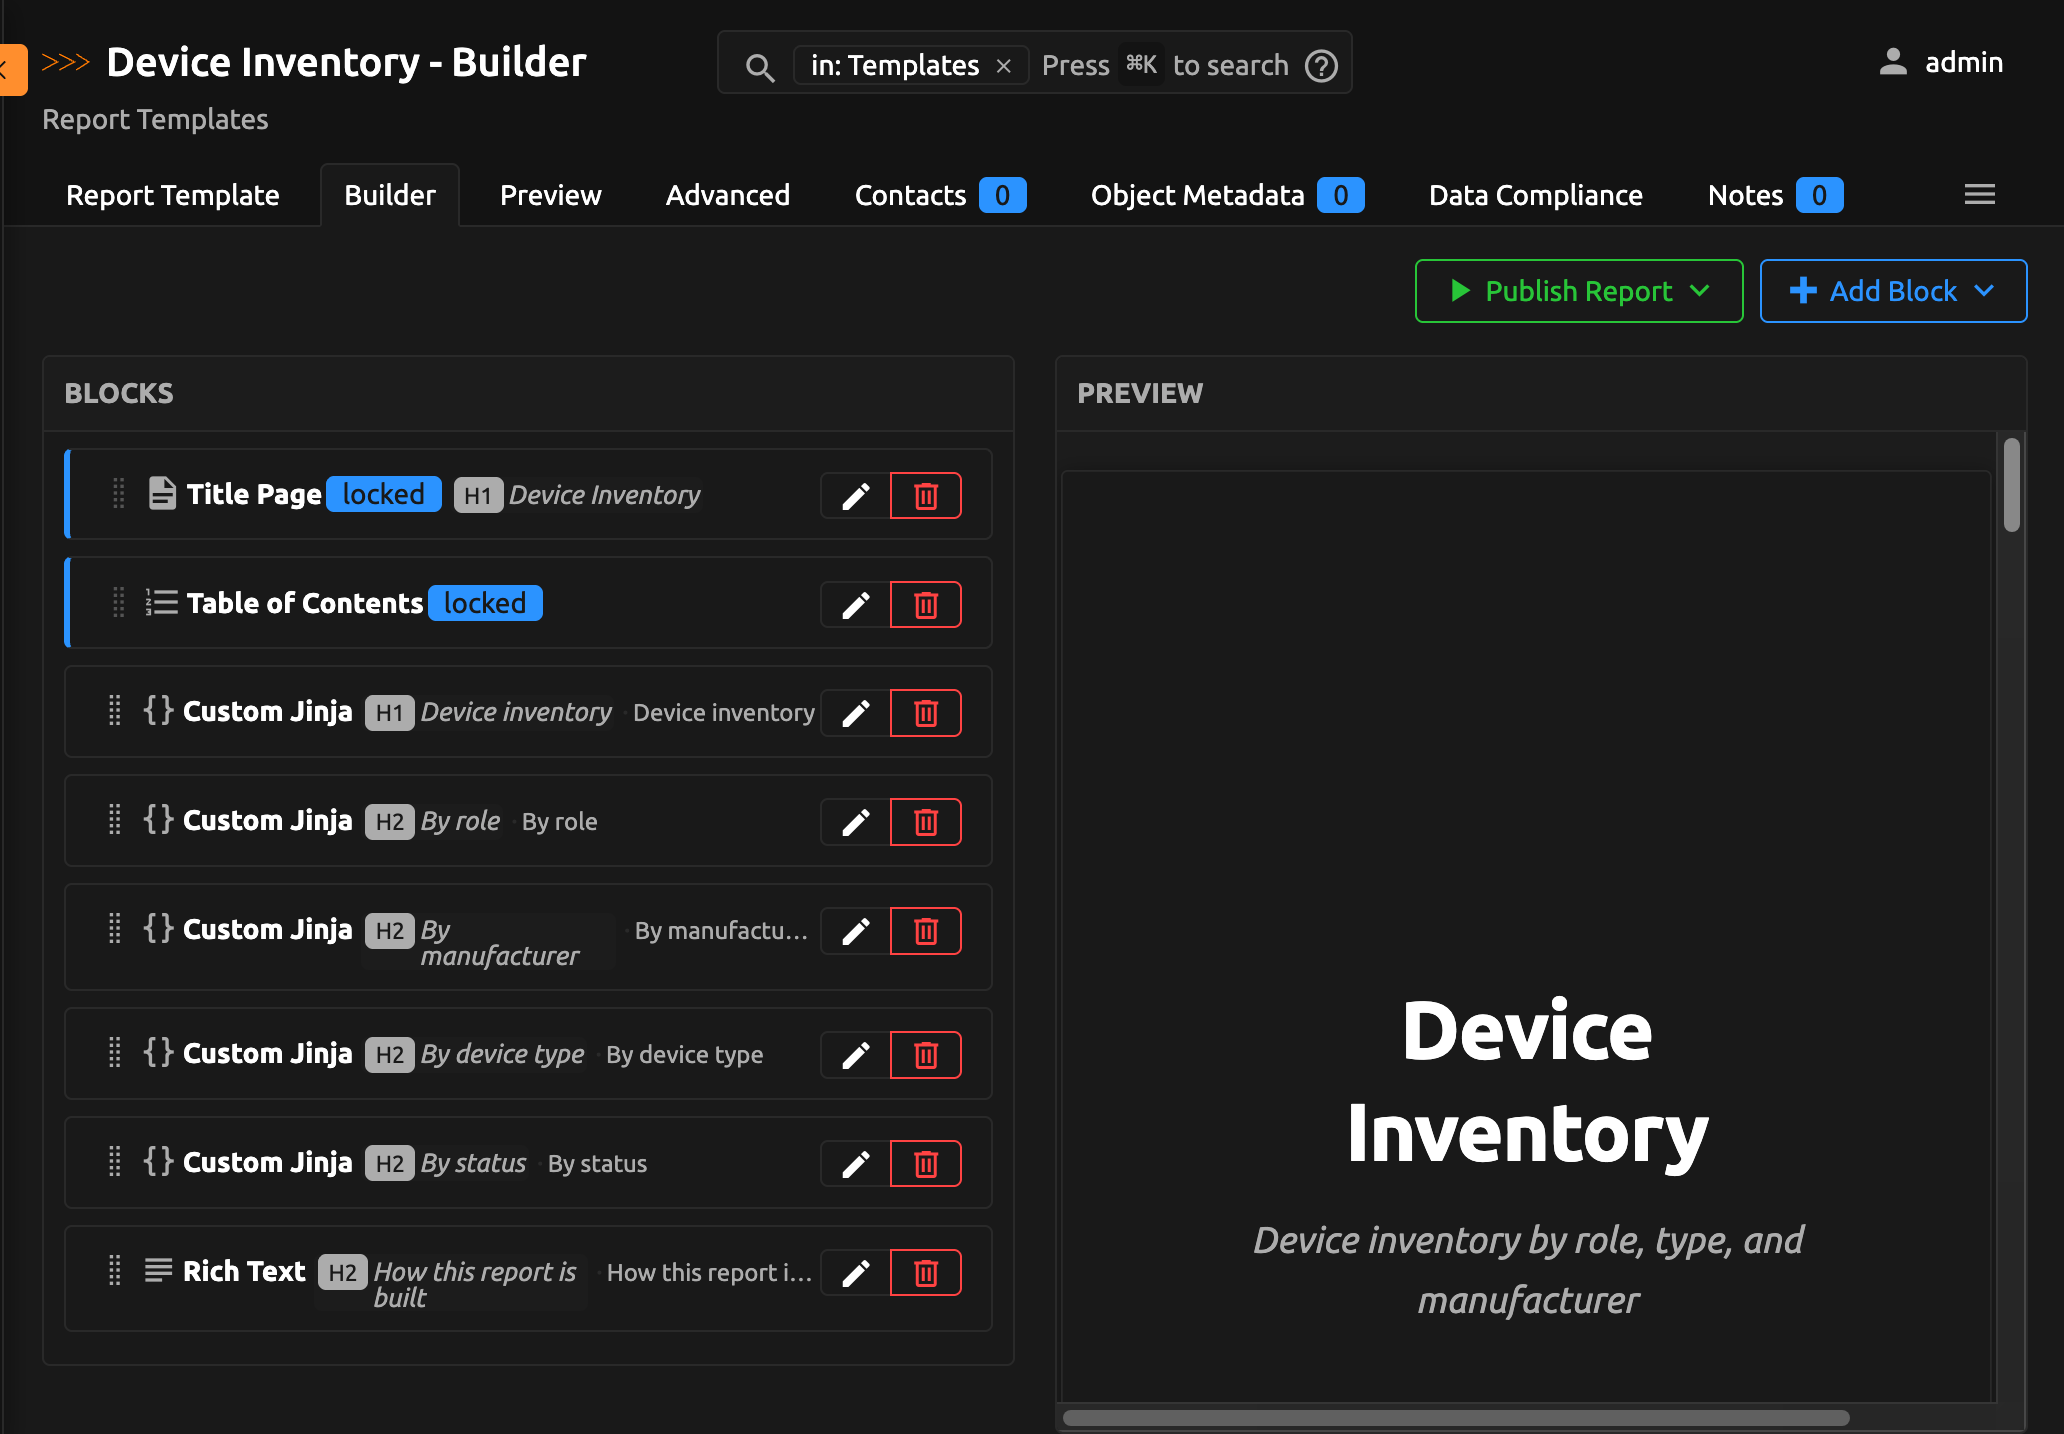Delete the By status Jinja block
This screenshot has width=2064, height=1434.
[926, 1164]
